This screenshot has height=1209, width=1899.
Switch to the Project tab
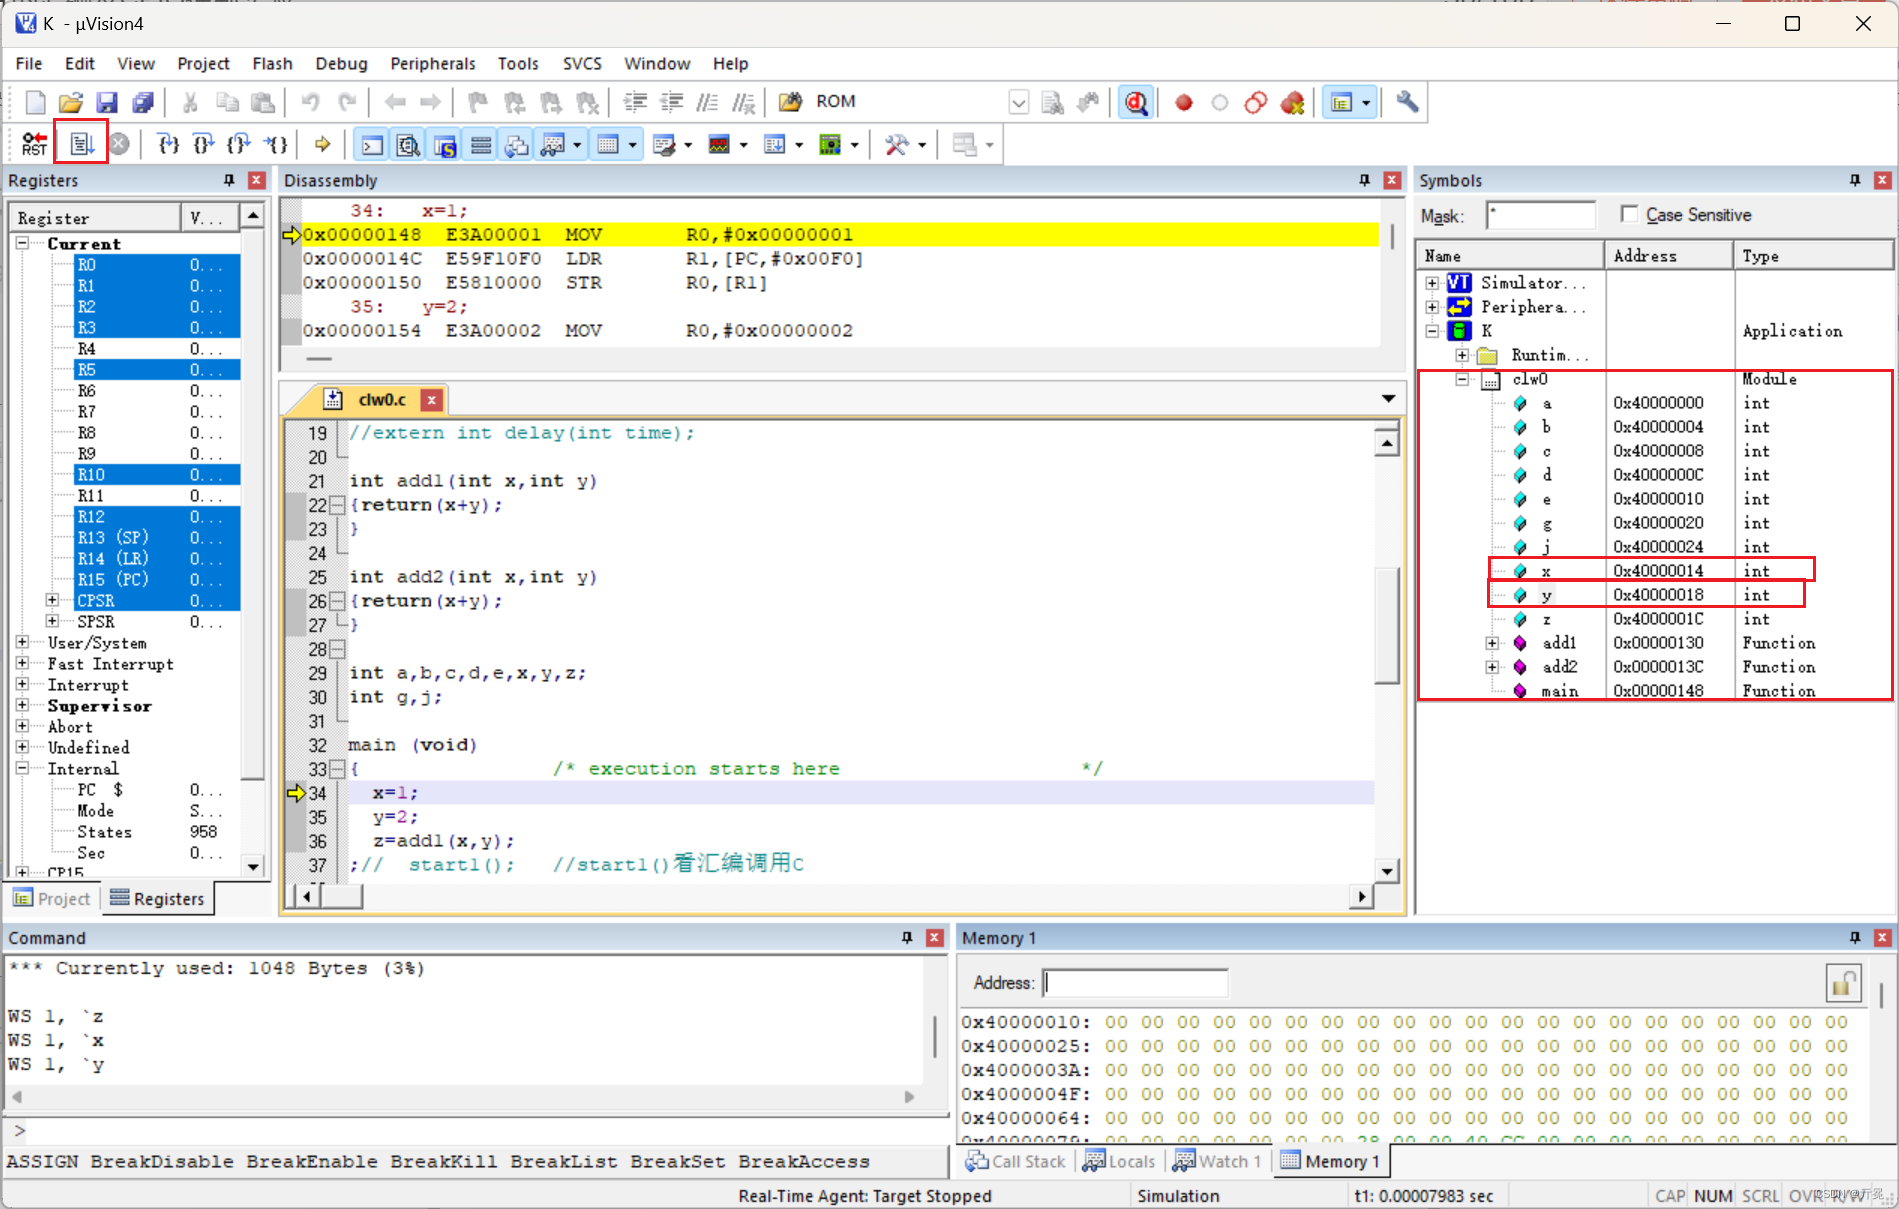52,898
